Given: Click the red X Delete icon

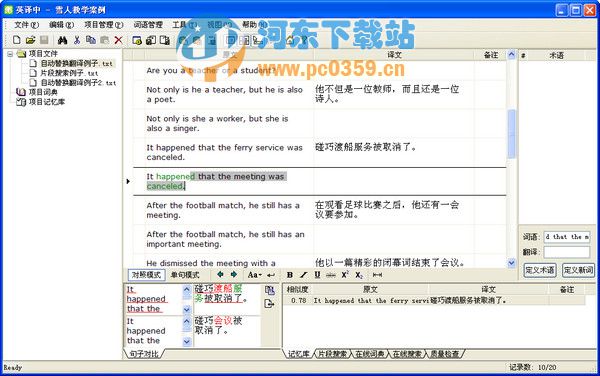Looking at the screenshot, I should pyautogui.click(x=119, y=40).
